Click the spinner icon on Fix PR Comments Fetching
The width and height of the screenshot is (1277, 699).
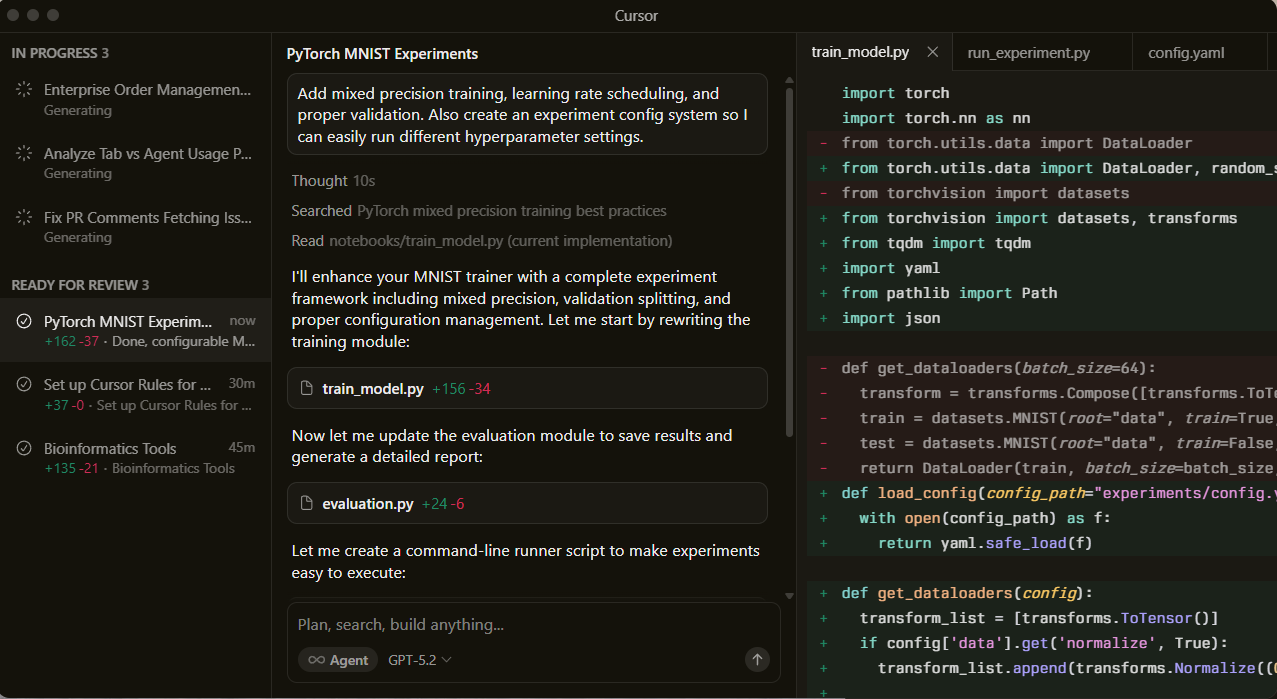click(x=22, y=218)
